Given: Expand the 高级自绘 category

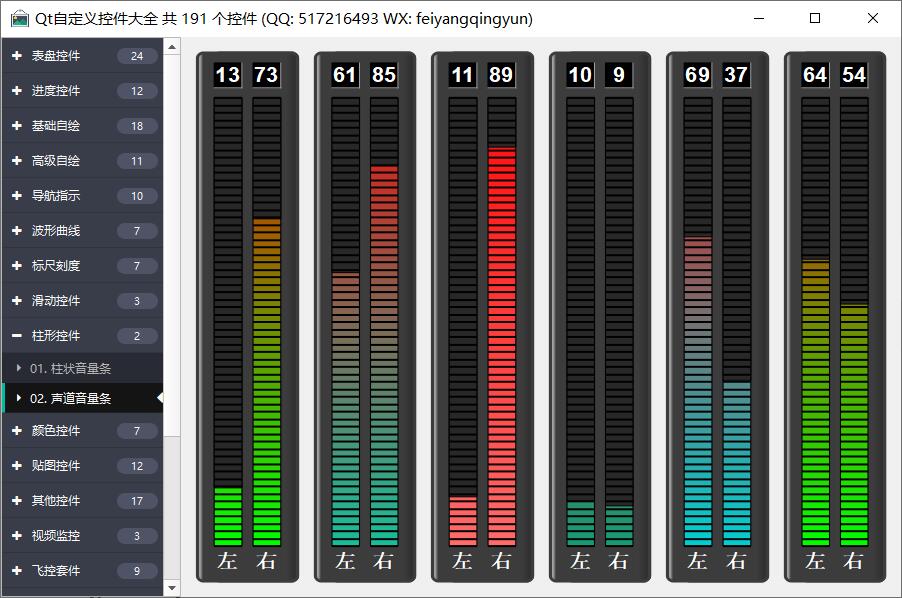Looking at the screenshot, I should pos(56,161).
